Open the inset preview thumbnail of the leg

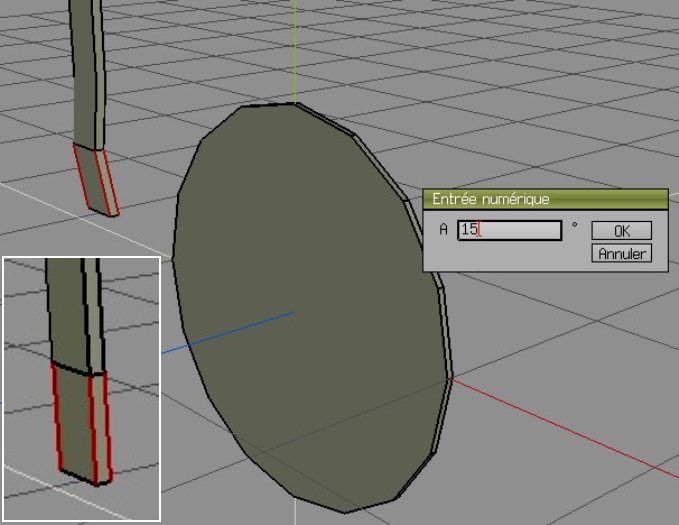coord(81,389)
